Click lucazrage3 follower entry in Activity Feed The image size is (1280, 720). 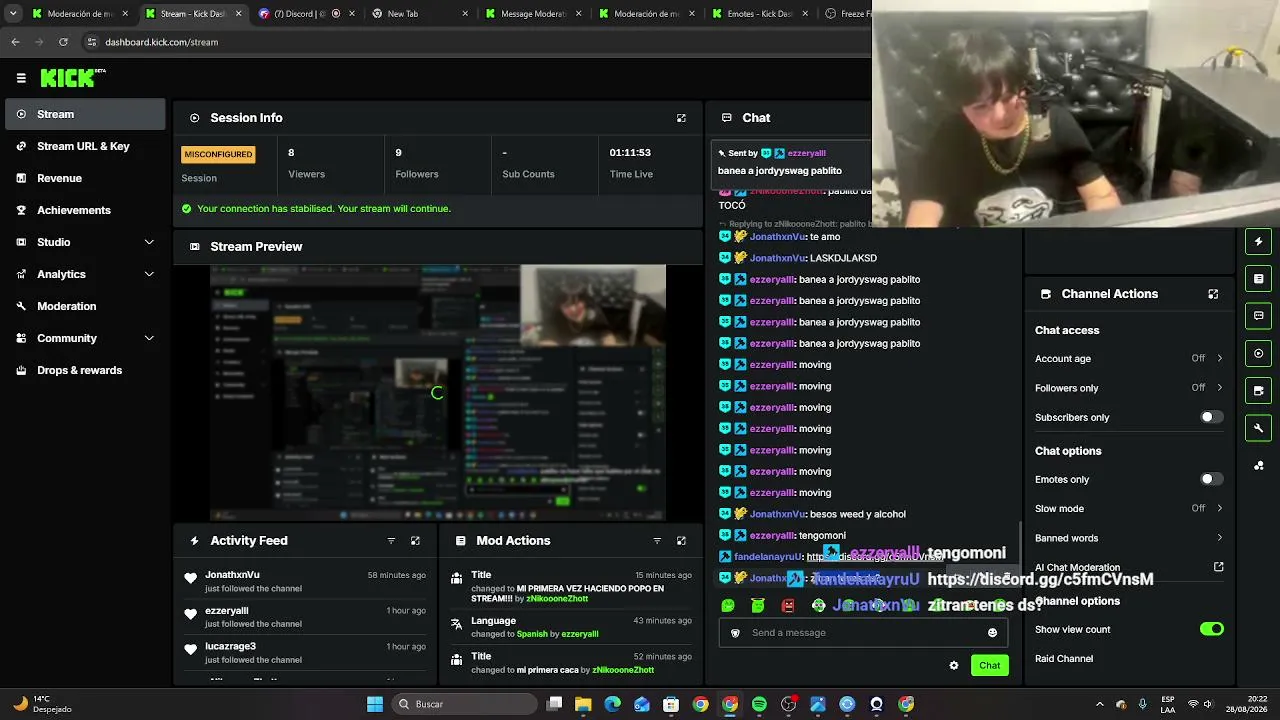pyautogui.click(x=304, y=652)
